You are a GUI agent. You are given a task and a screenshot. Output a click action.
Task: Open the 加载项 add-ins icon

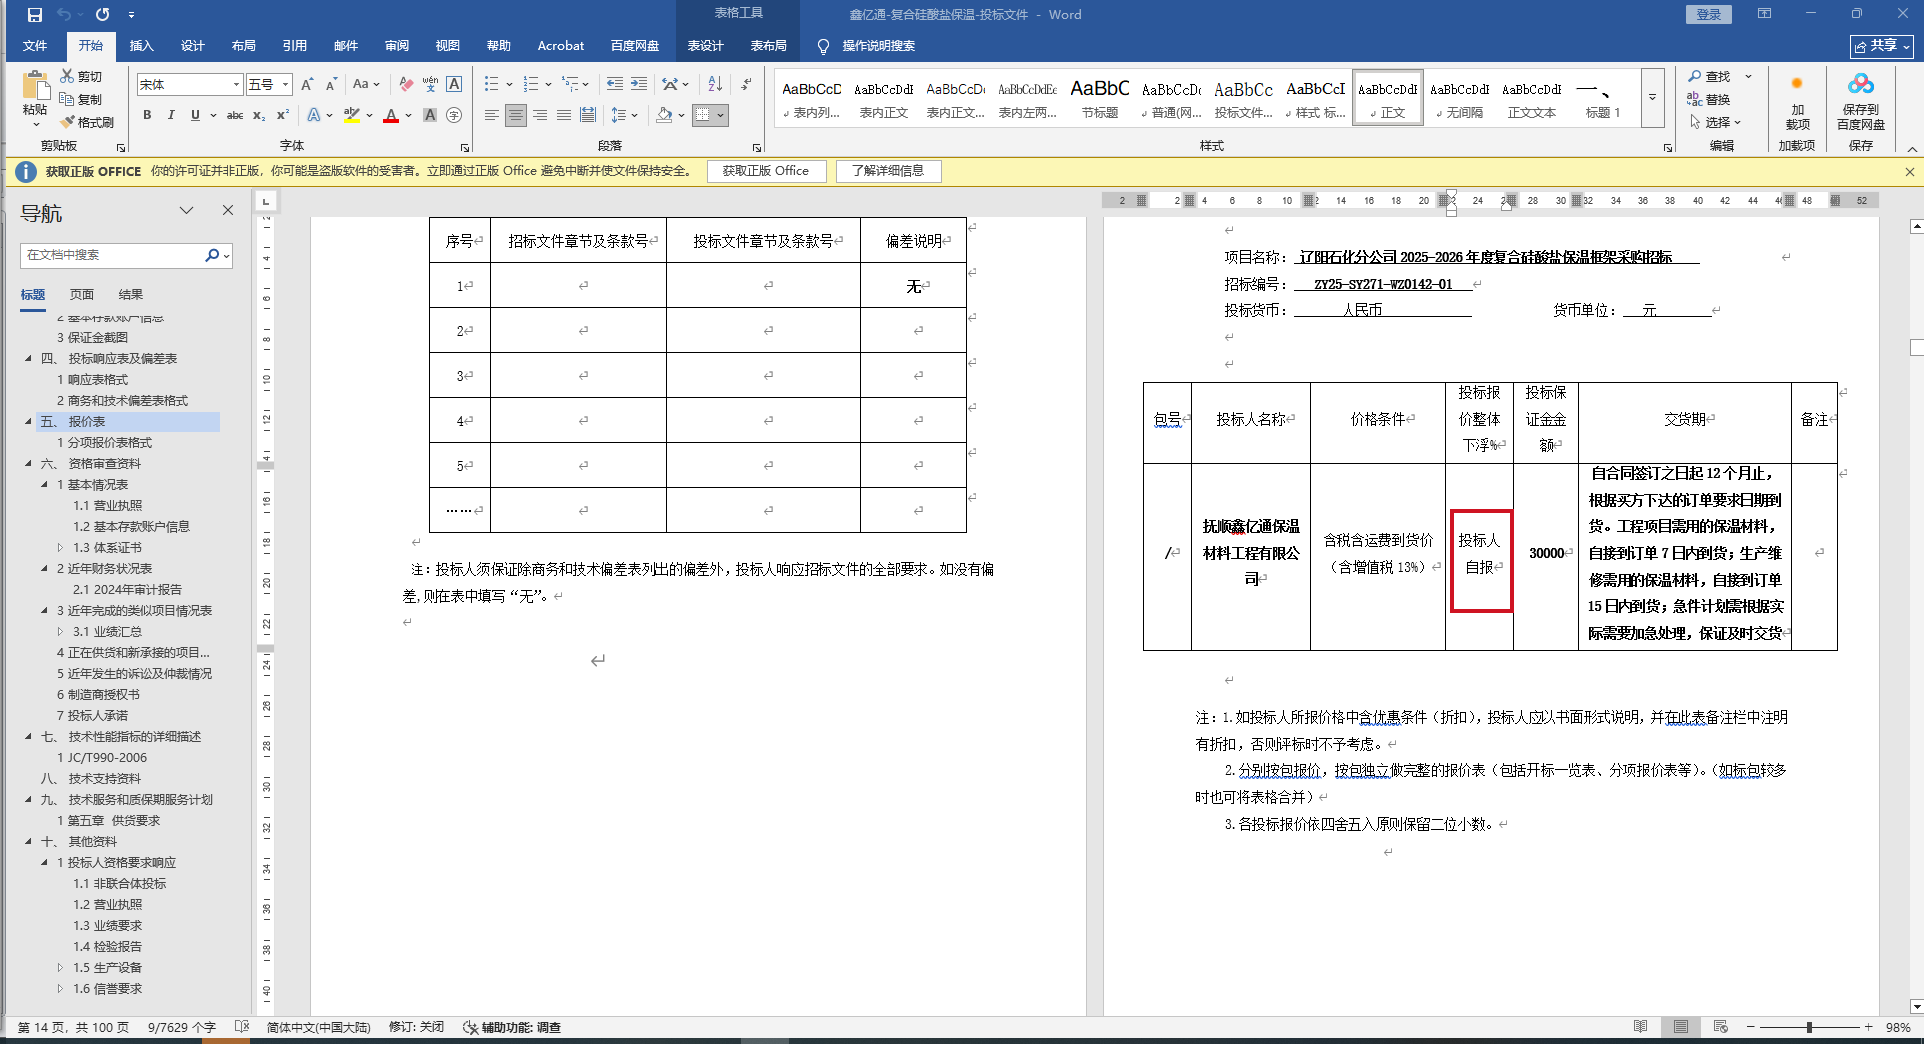tap(1797, 101)
